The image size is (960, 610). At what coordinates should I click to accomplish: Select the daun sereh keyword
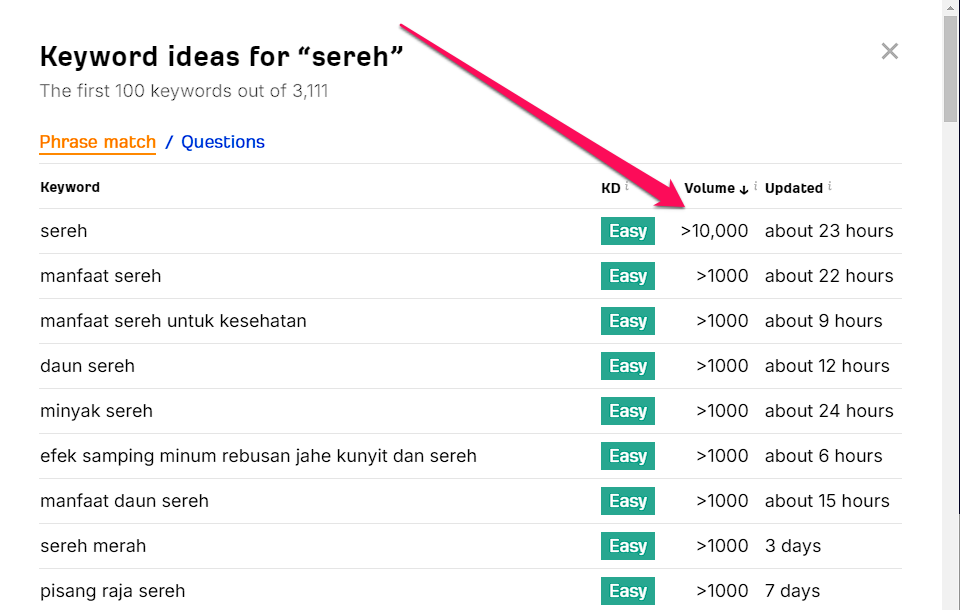pos(88,366)
